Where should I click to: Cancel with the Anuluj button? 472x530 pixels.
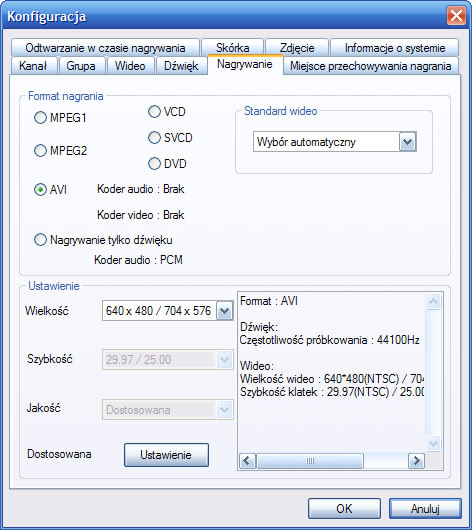pos(425,508)
